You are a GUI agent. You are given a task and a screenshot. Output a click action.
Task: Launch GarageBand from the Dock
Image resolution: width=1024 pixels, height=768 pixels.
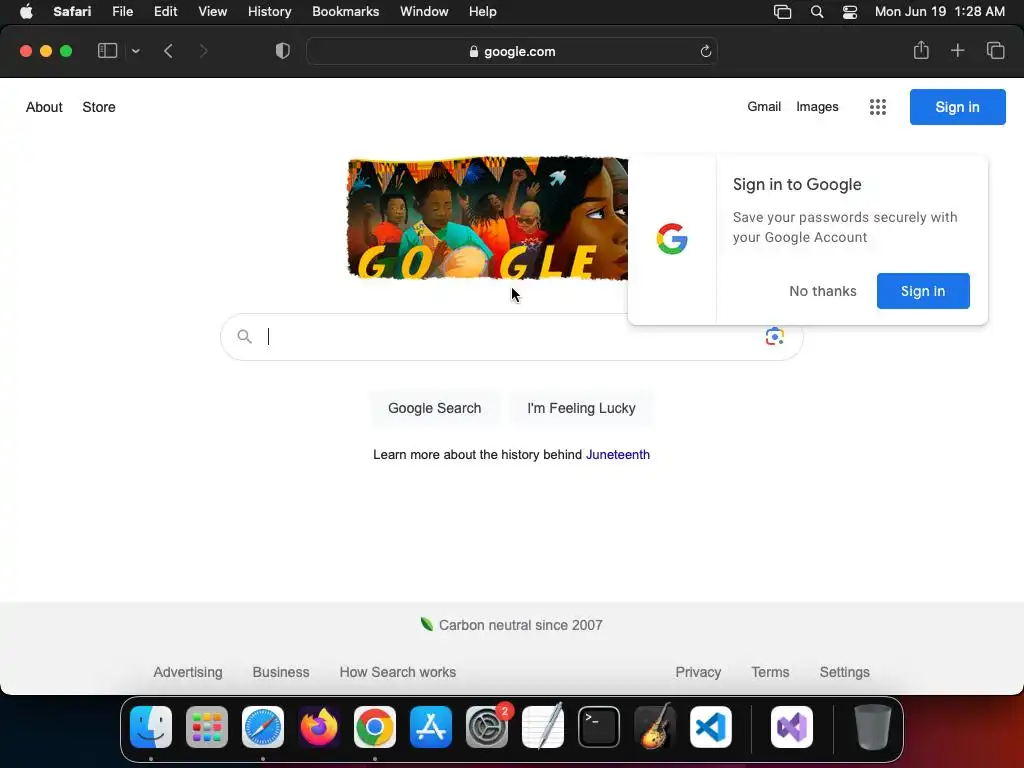pyautogui.click(x=655, y=727)
